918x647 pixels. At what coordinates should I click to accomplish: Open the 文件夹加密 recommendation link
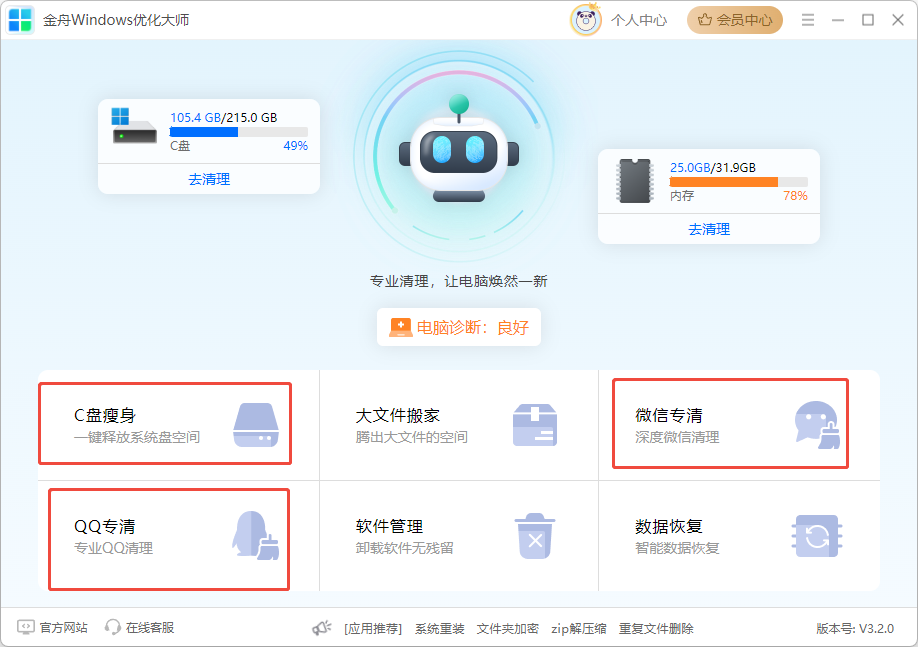click(x=508, y=629)
